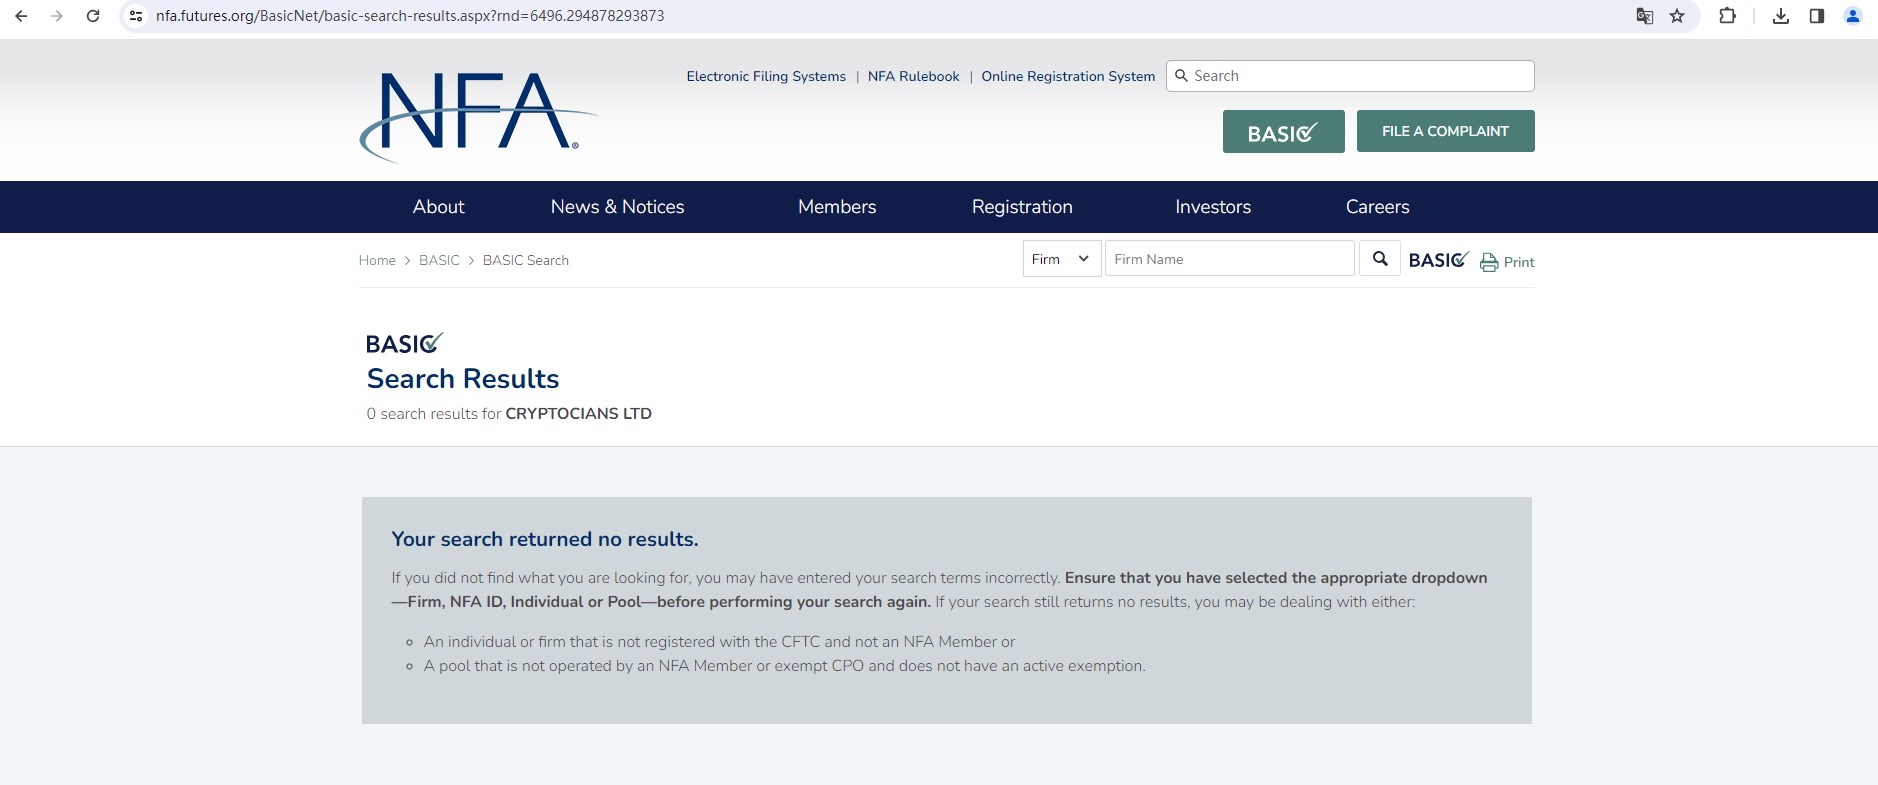
Task: Open the Registration menu
Action: [x=1022, y=207]
